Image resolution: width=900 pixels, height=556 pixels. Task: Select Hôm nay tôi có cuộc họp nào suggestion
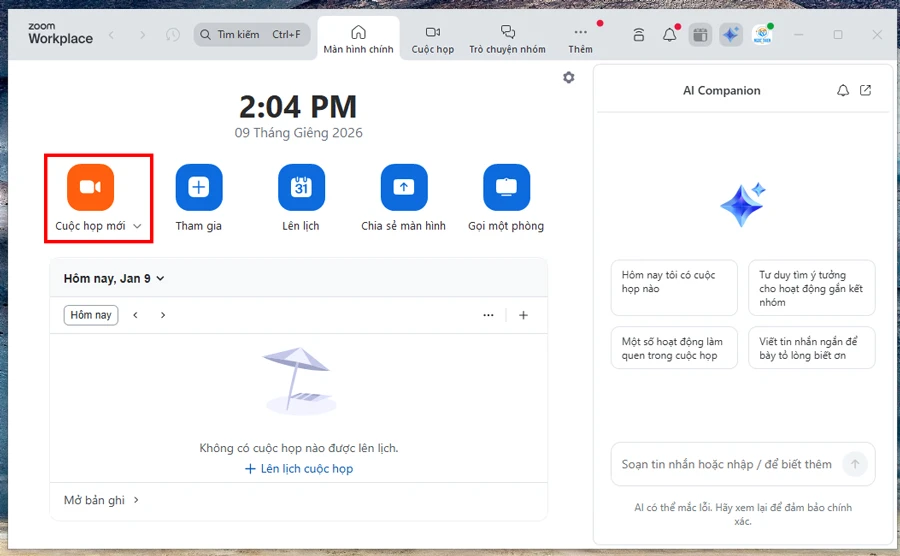pyautogui.click(x=674, y=288)
